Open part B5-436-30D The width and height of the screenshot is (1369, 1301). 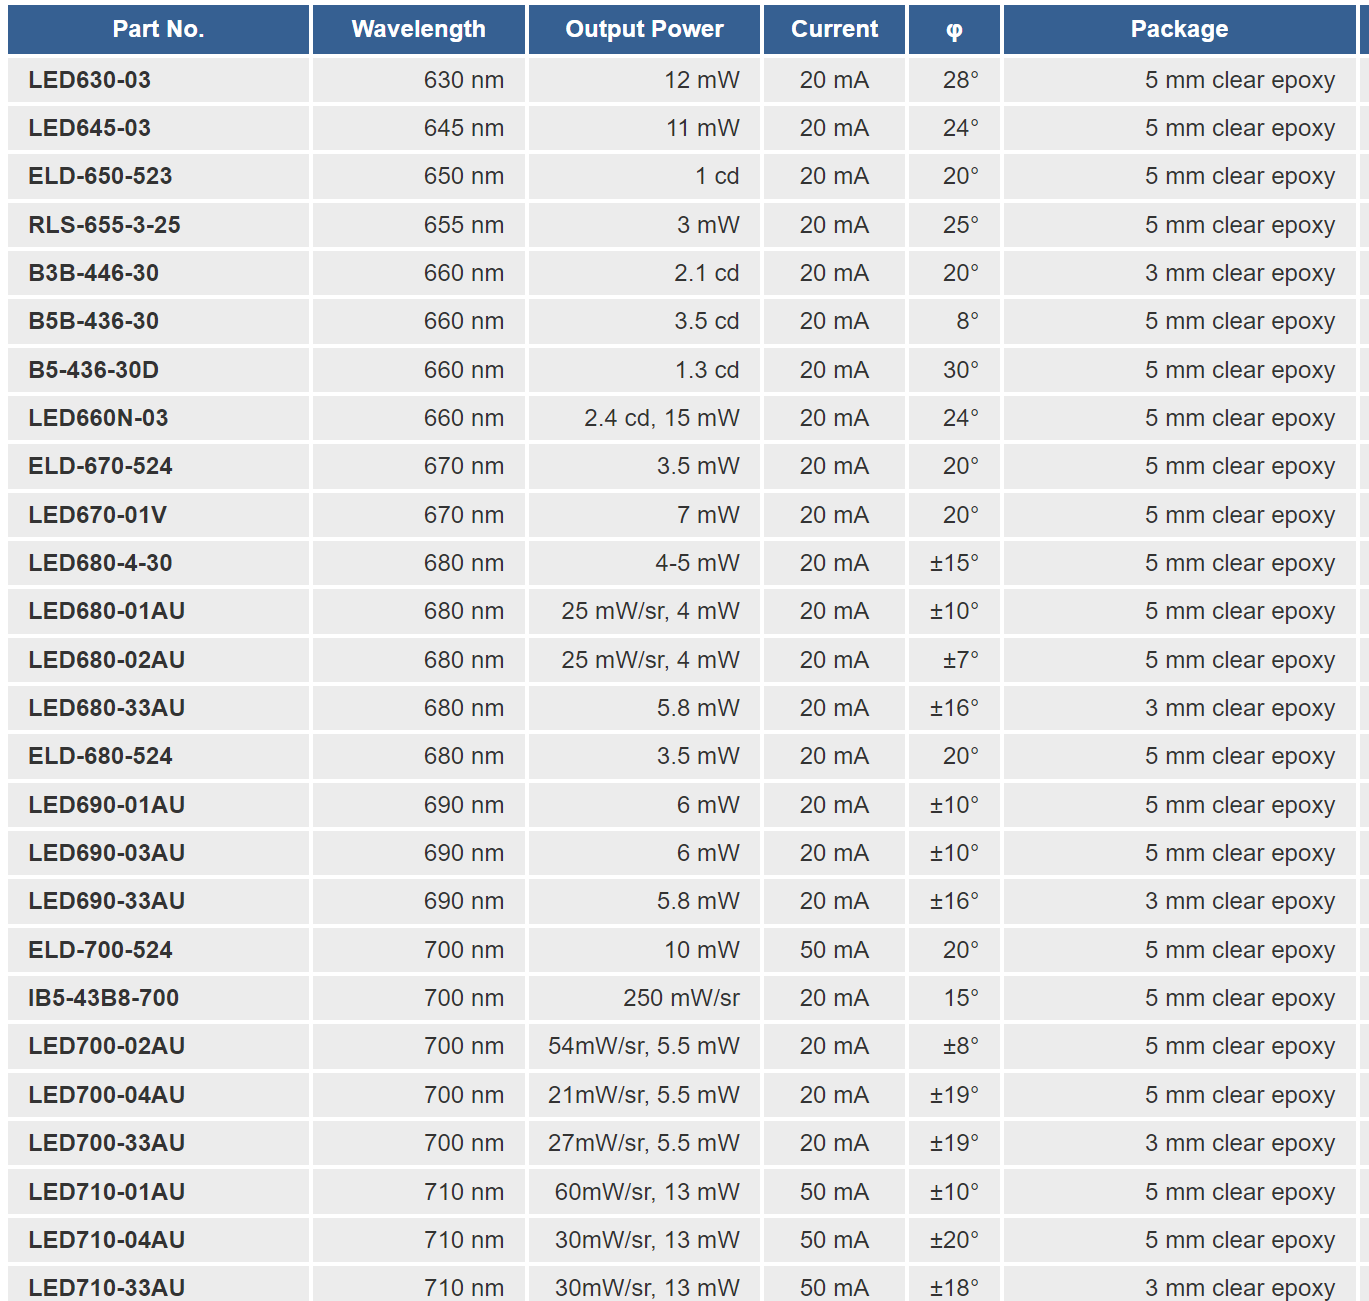pyautogui.click(x=94, y=370)
